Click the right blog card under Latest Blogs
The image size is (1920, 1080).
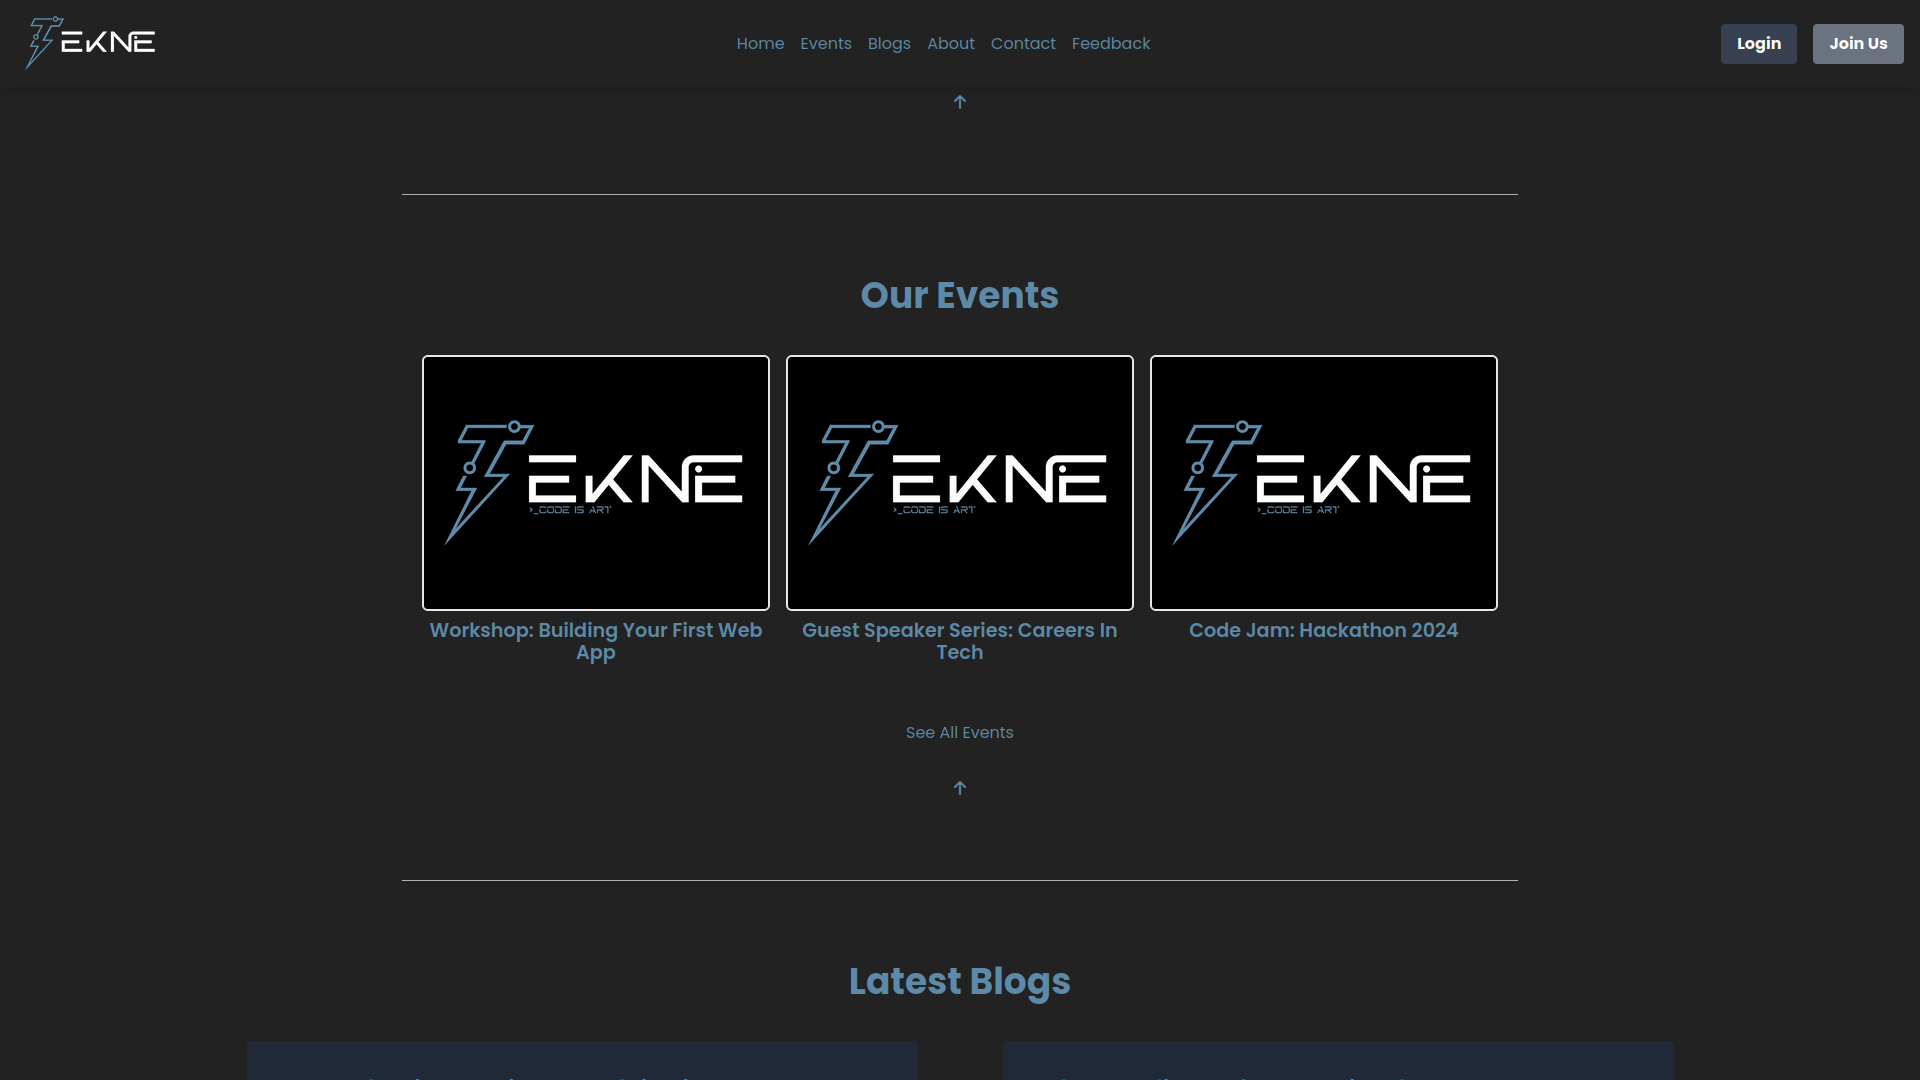point(1337,1061)
